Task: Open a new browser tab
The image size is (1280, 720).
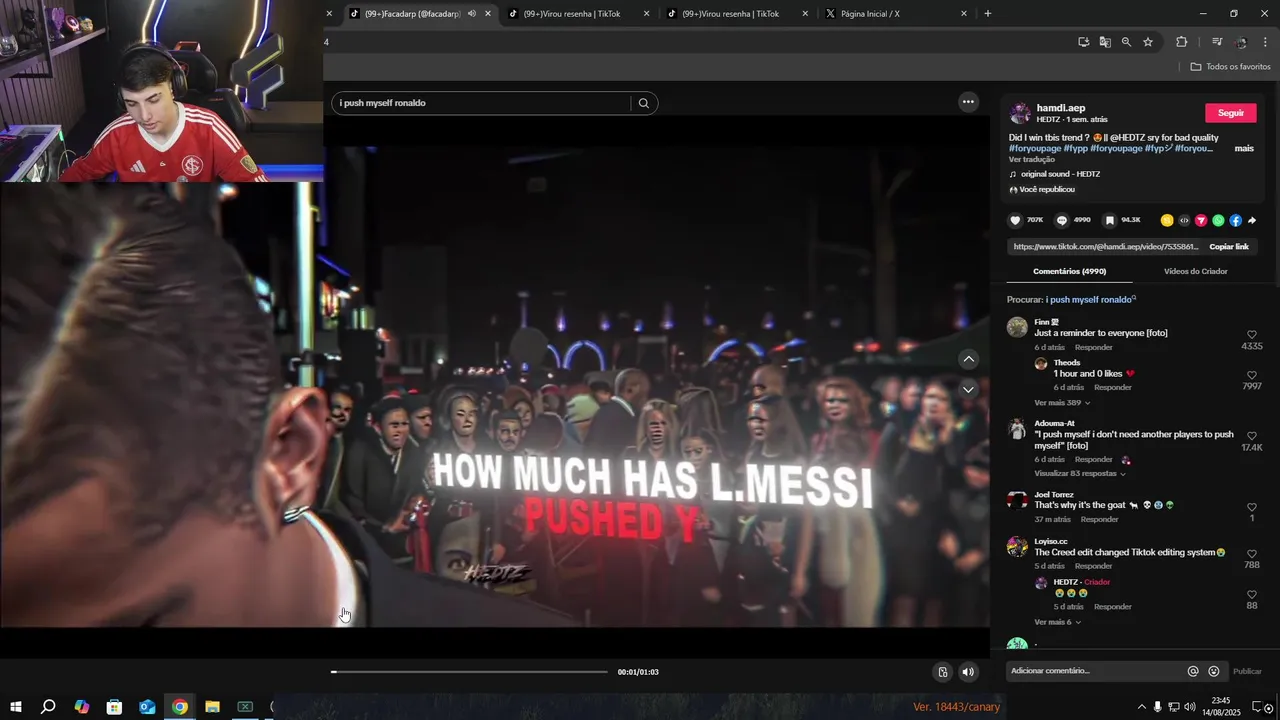Action: (988, 14)
